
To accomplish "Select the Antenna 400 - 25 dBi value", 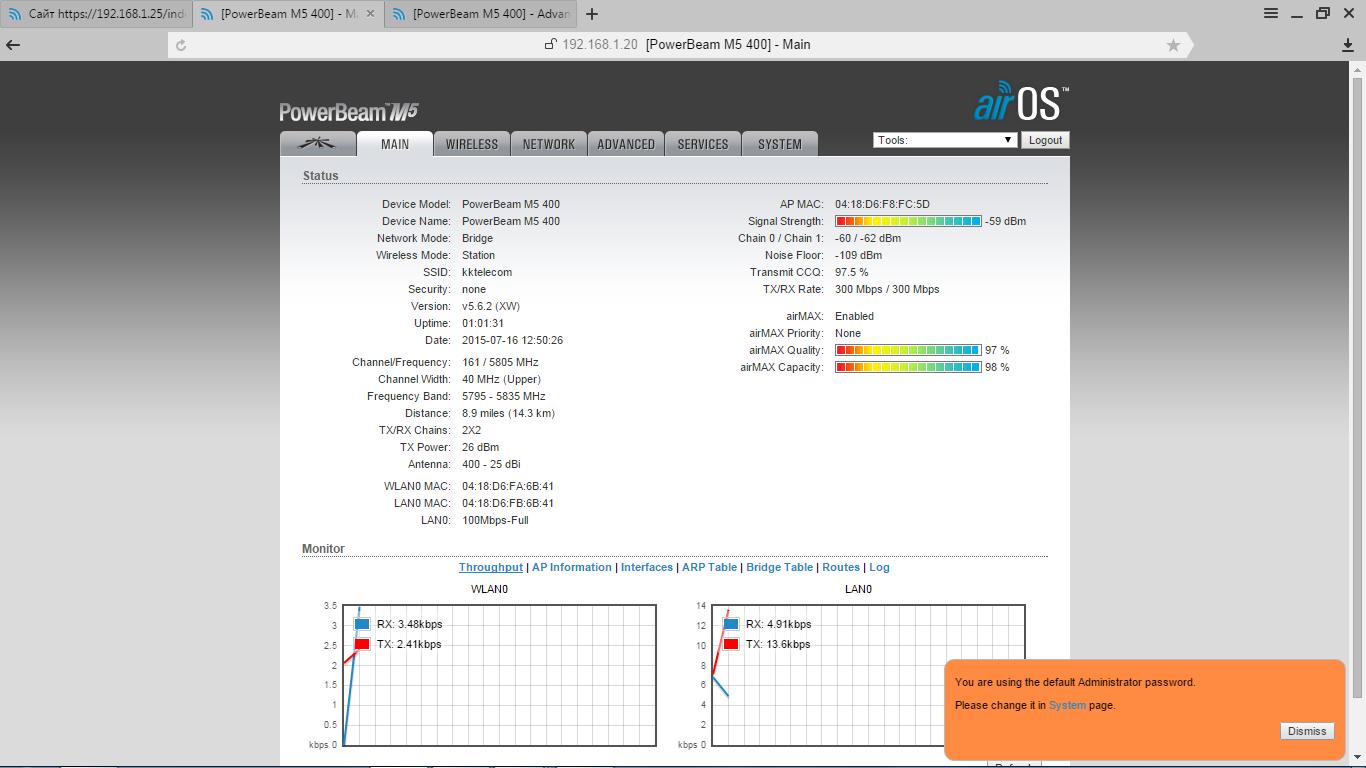I will [x=491, y=464].
